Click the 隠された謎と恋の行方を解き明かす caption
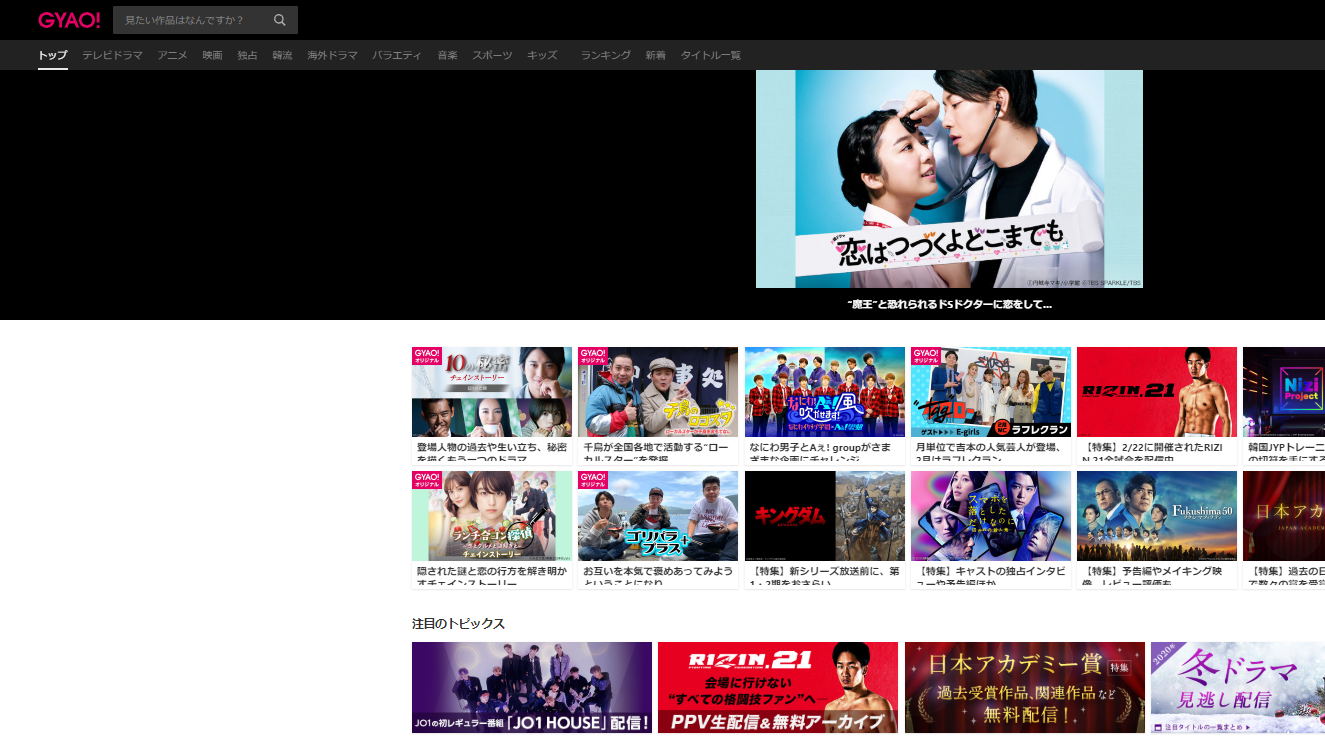1325x746 pixels. click(492, 576)
